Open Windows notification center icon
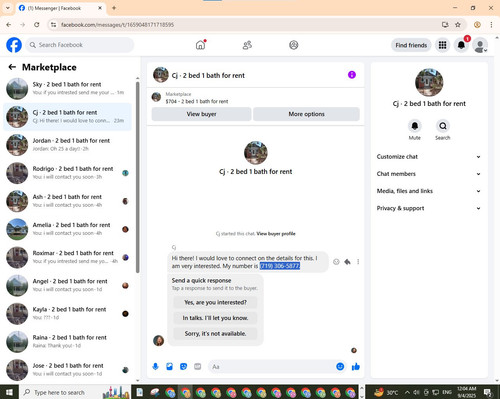Image resolution: width=500 pixels, height=399 pixels. pyautogui.click(x=488, y=392)
